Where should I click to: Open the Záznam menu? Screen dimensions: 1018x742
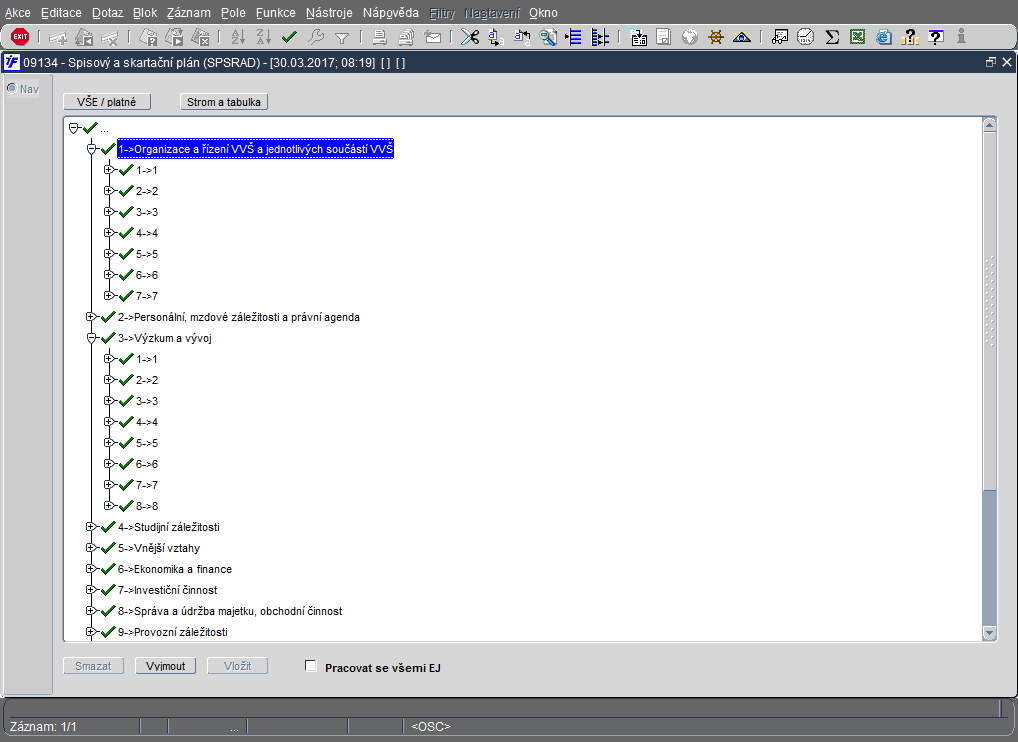(x=188, y=13)
